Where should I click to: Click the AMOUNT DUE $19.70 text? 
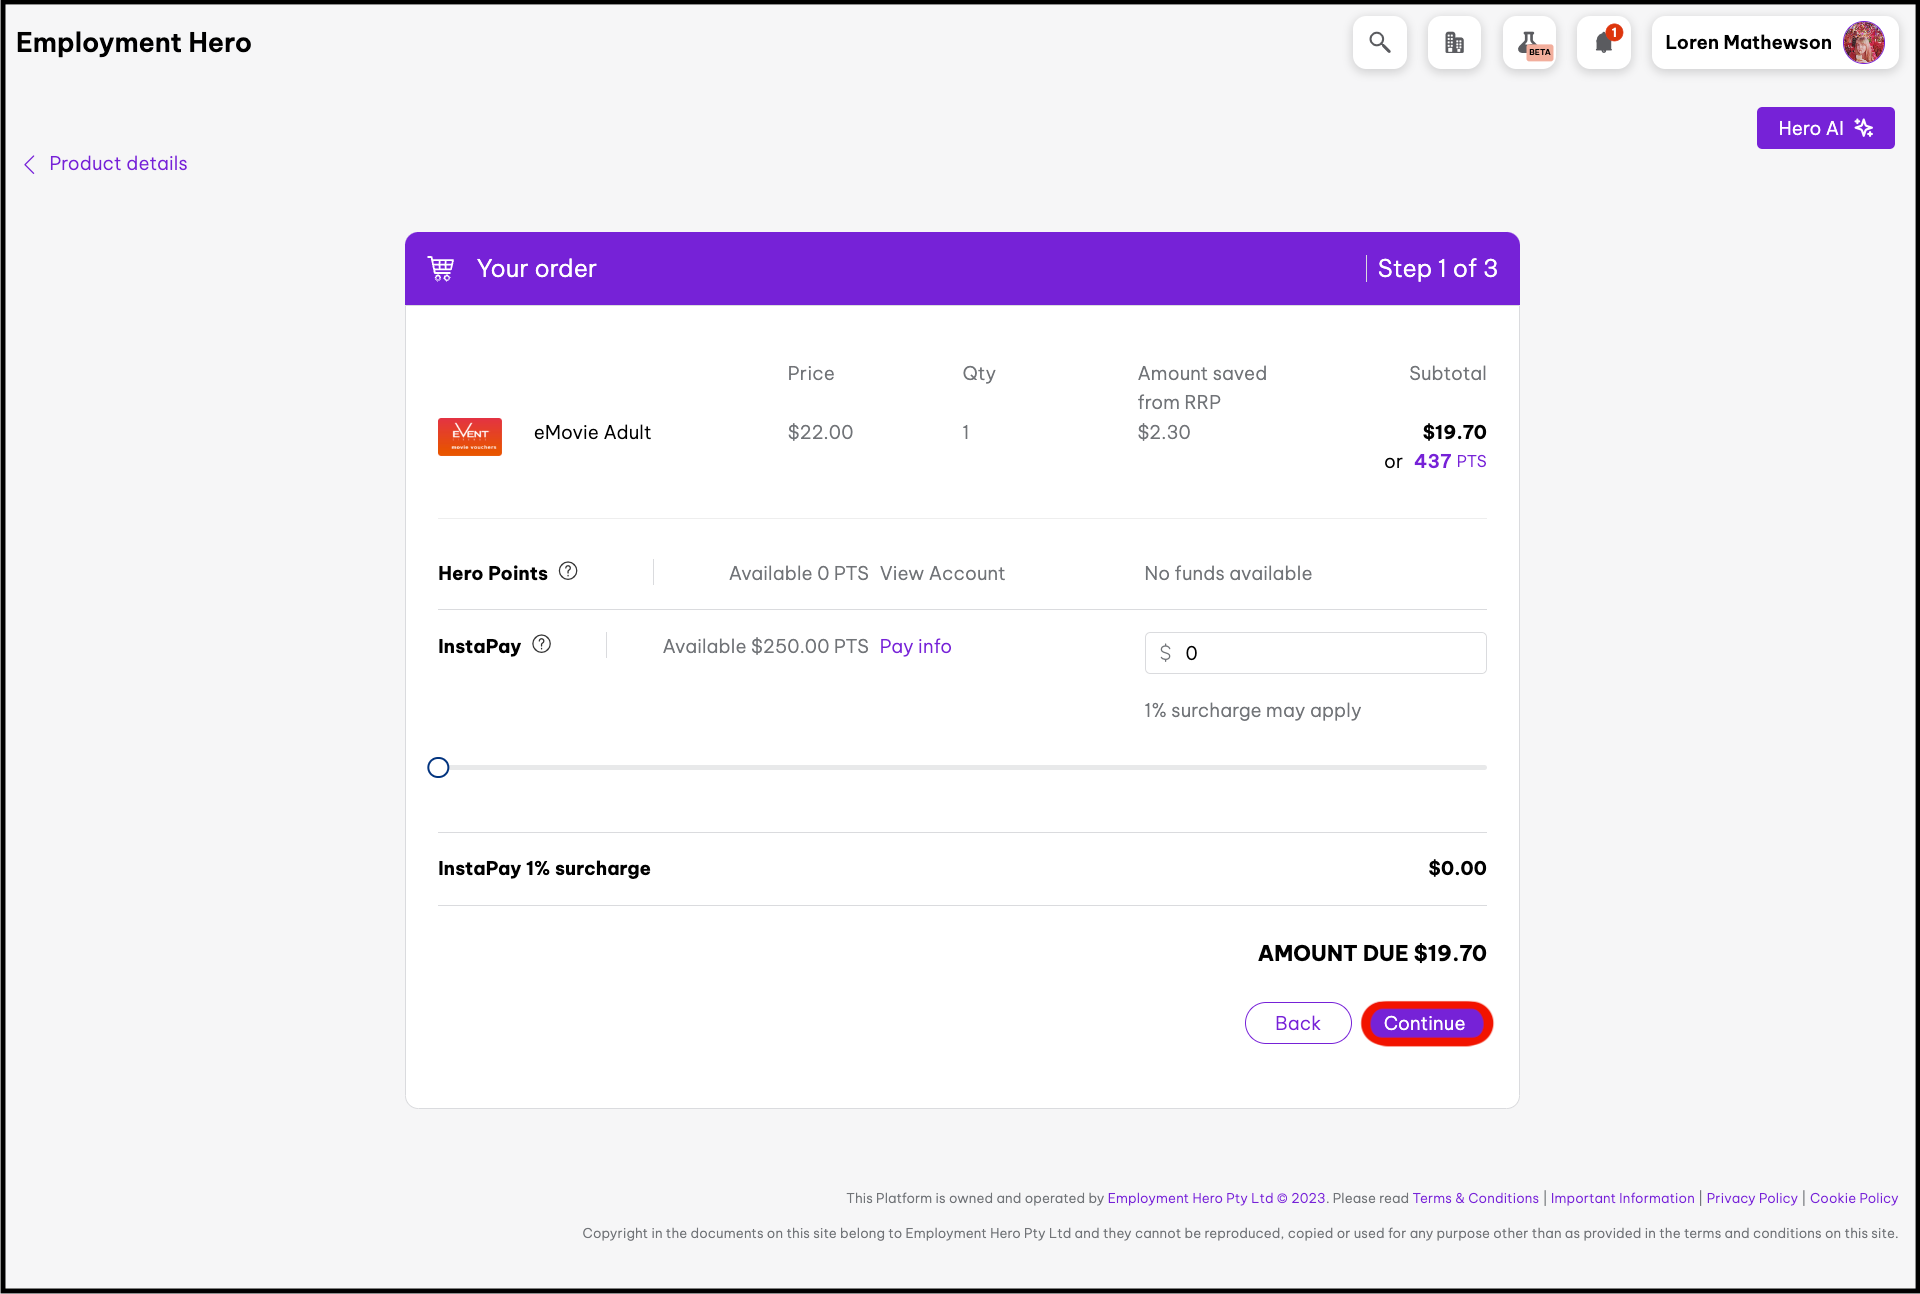(x=1372, y=953)
